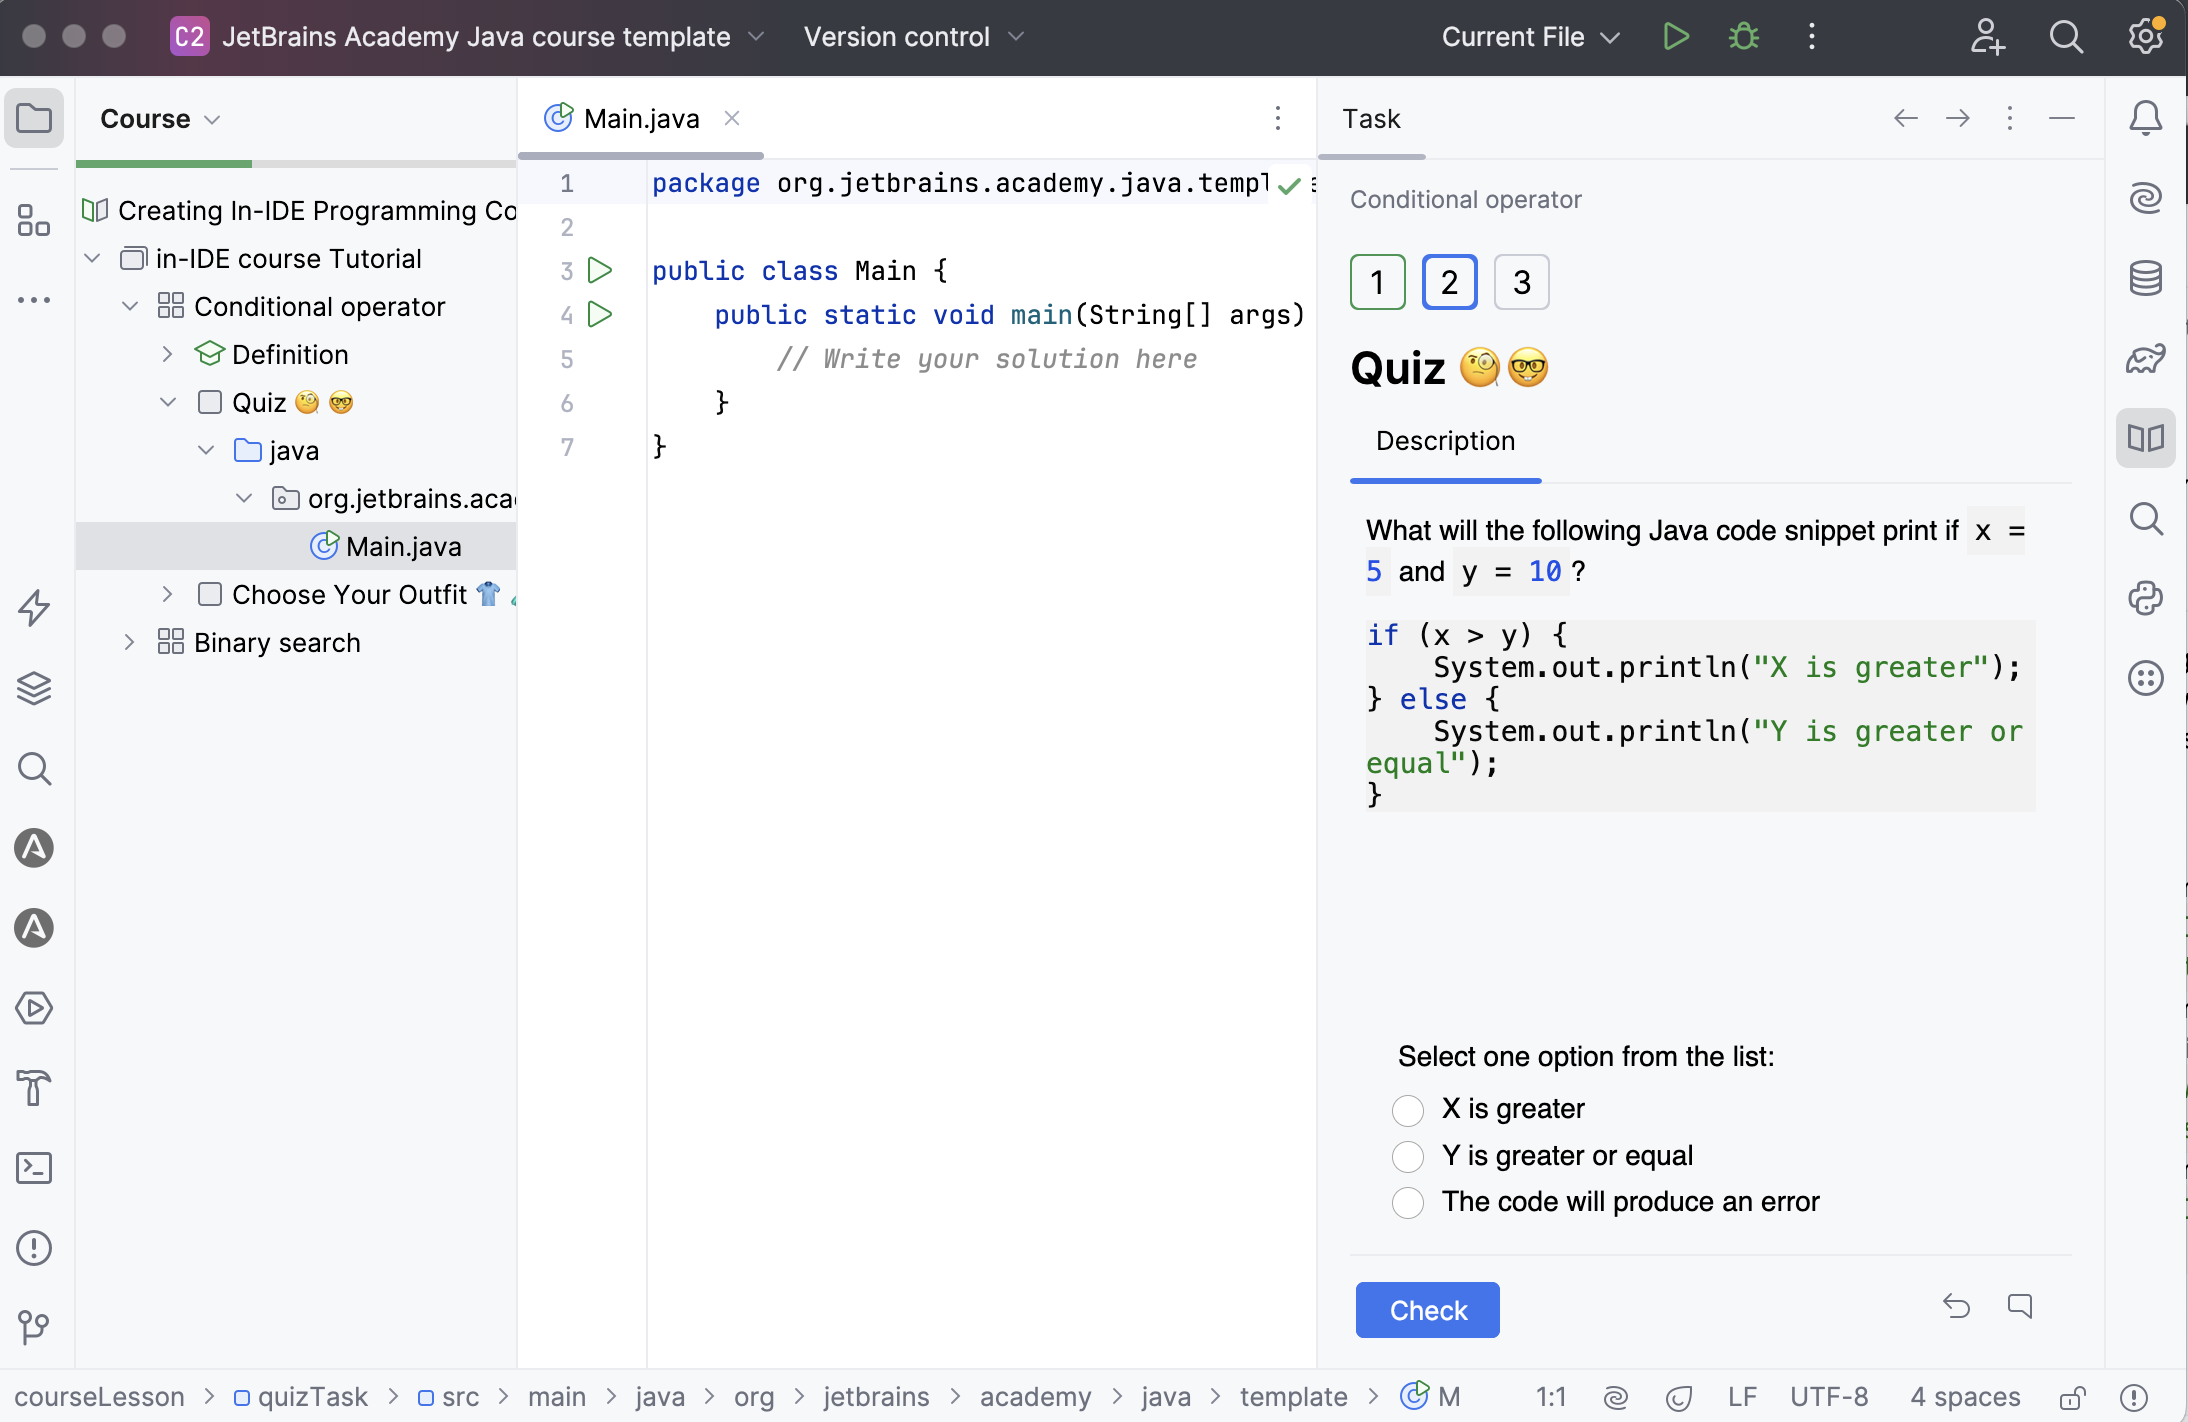Image resolution: width=2188 pixels, height=1422 pixels.
Task: Select the 'X is greater' radio option
Action: pos(1408,1110)
